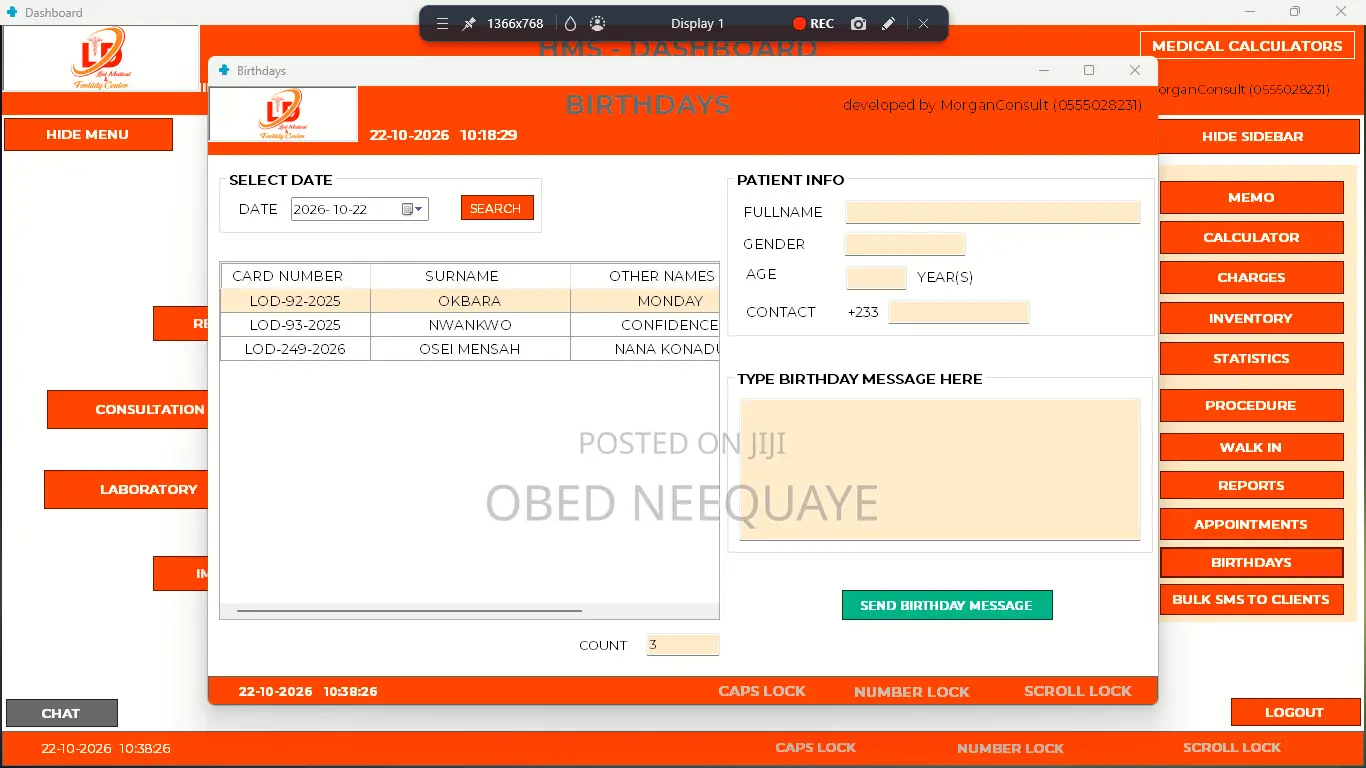
Task: Click the SEARCH button
Action: pyautogui.click(x=497, y=208)
